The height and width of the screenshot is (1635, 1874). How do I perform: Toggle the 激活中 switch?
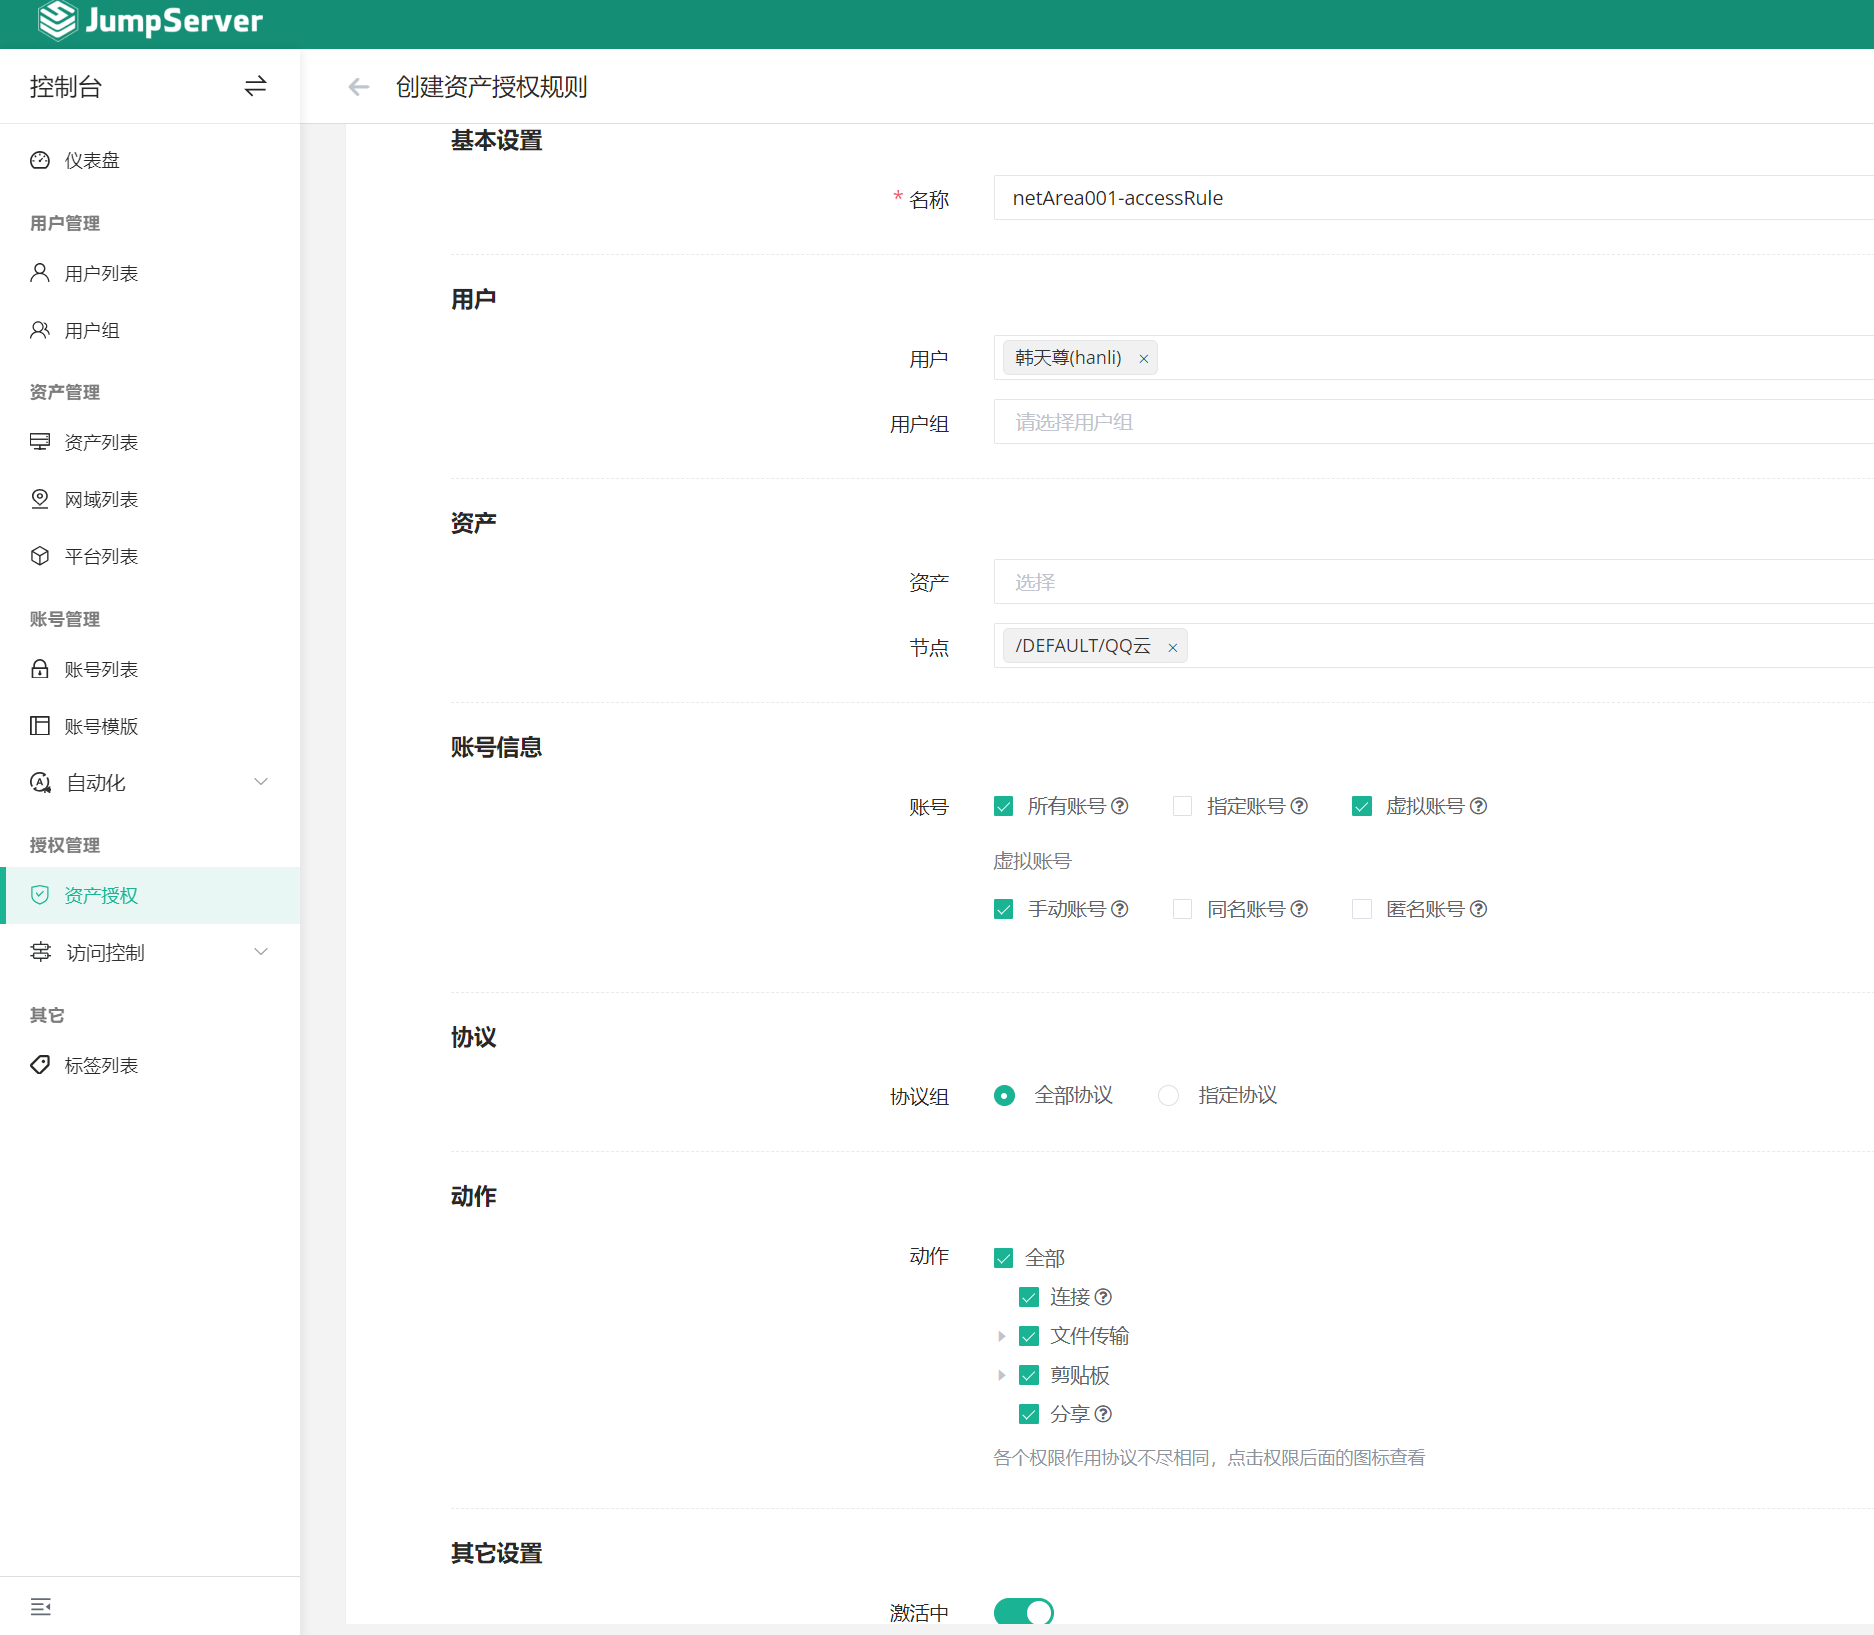tap(1023, 1611)
